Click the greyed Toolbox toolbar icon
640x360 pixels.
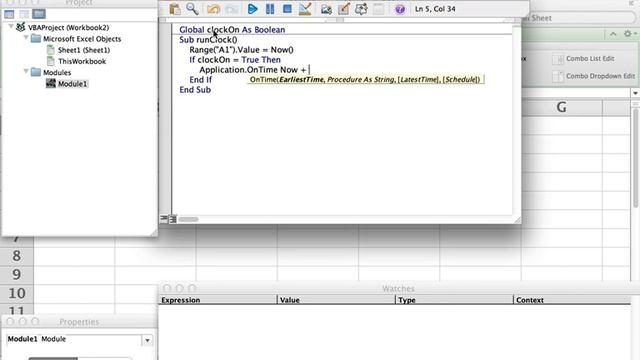coord(378,9)
